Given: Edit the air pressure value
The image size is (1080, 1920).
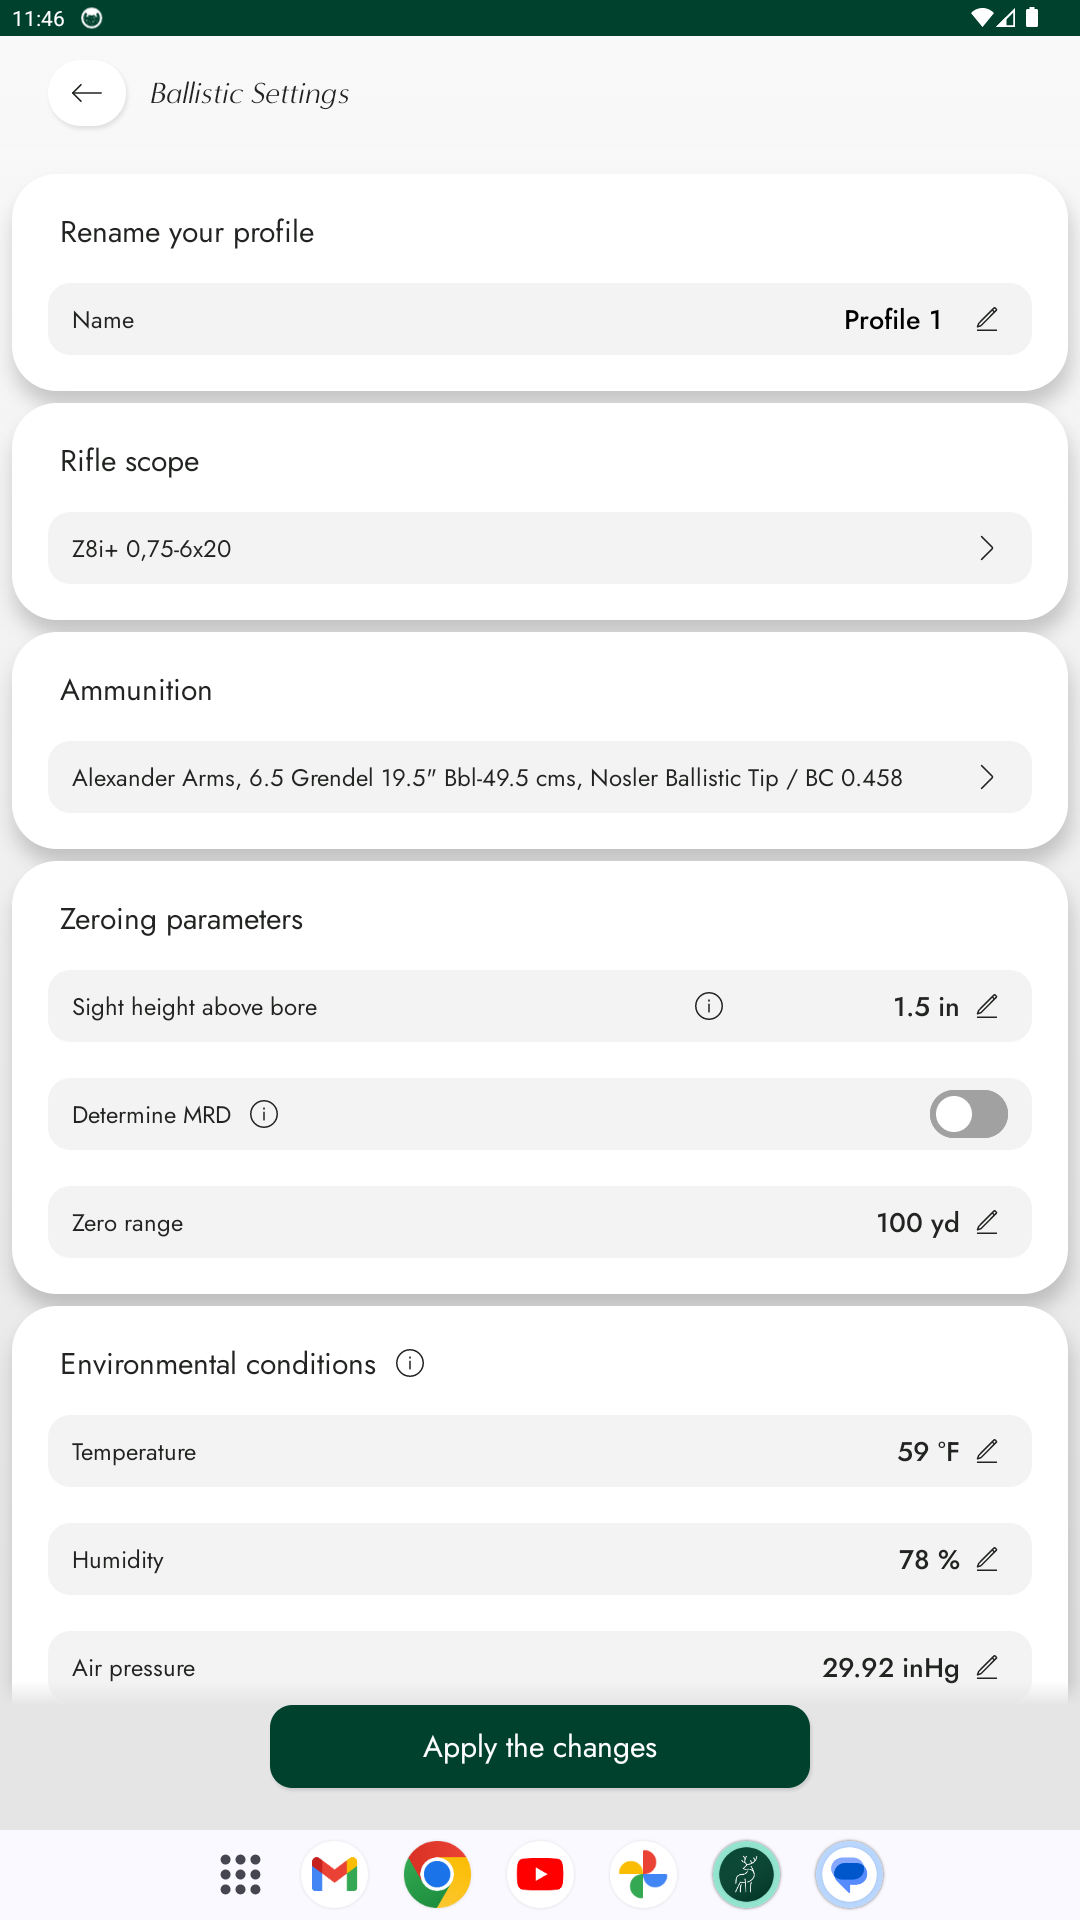Looking at the screenshot, I should [x=987, y=1667].
